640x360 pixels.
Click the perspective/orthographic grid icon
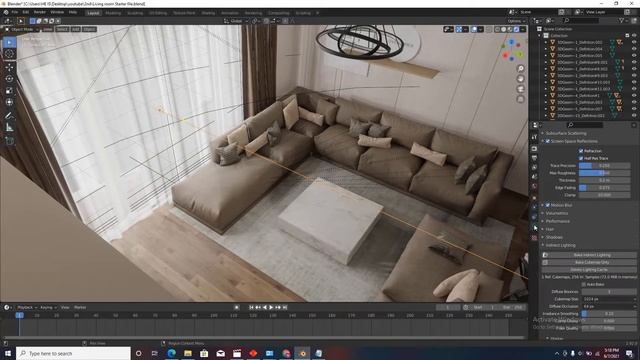520,99
